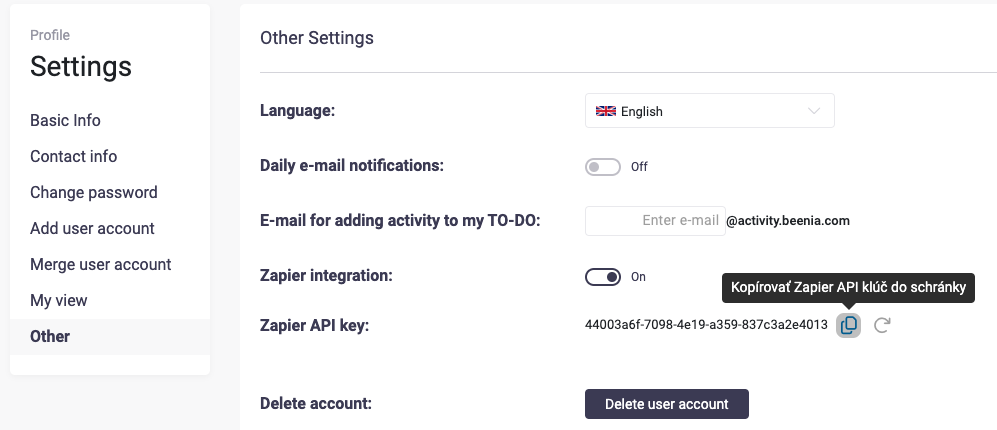997x430 pixels.
Task: Go to Contact info in the sidebar
Action: 73,156
